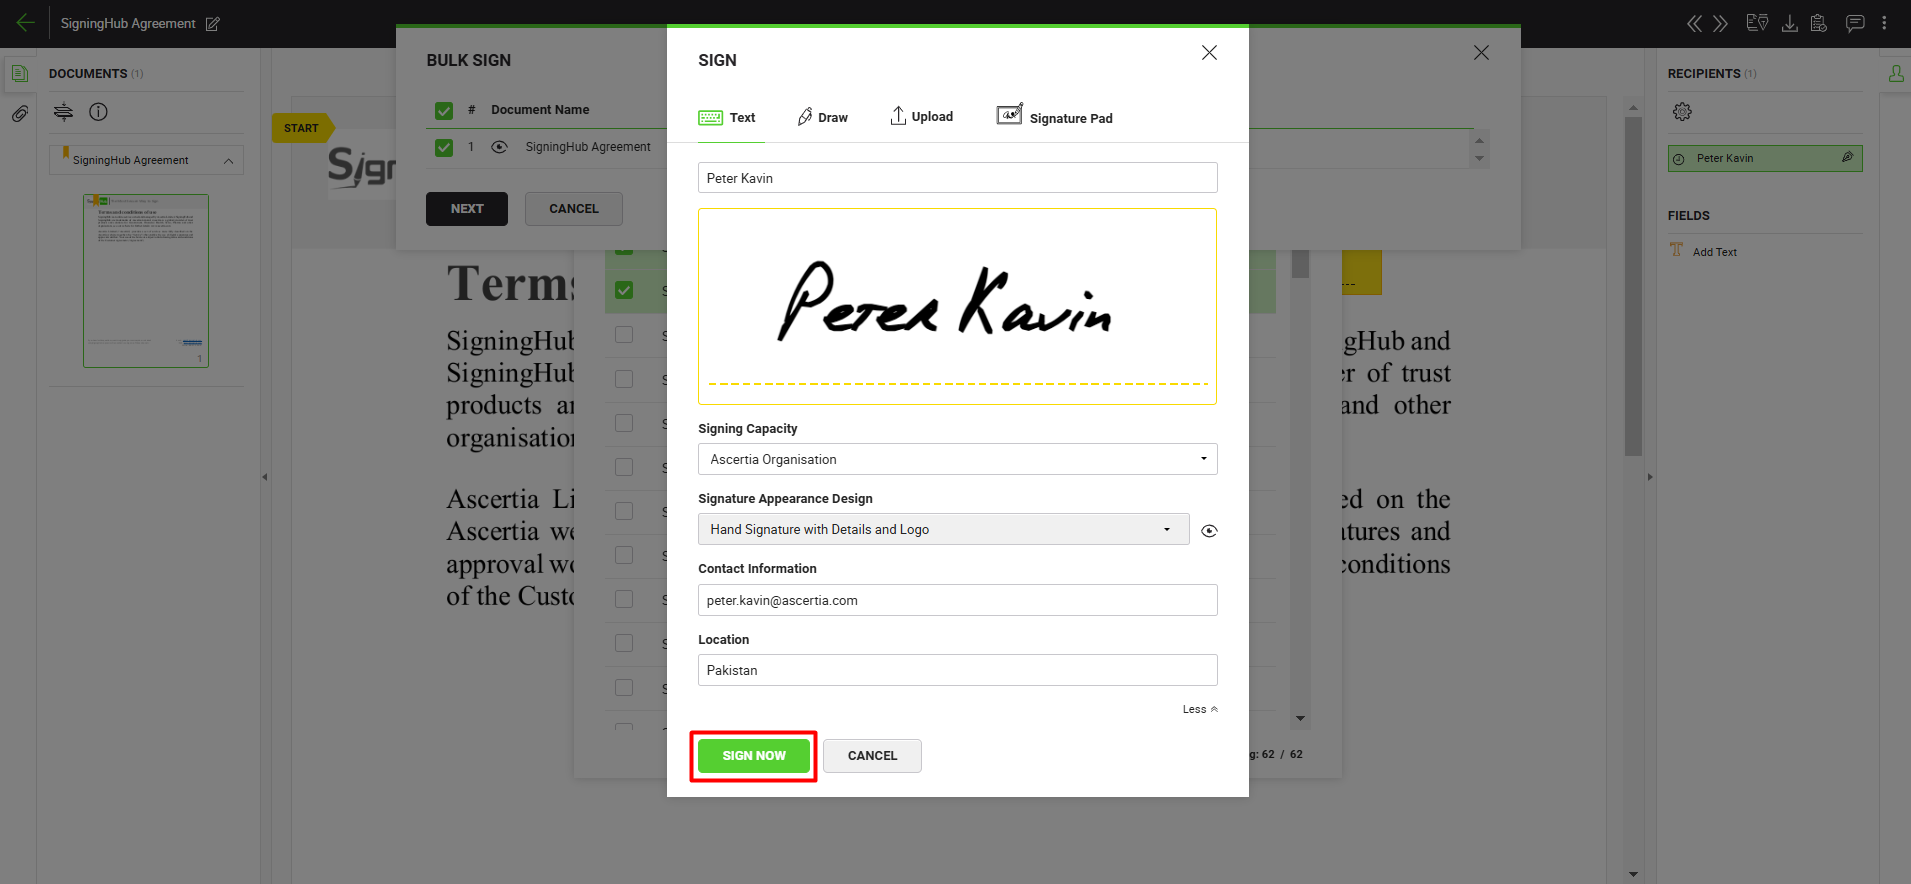Viewport: 1911px width, 884px height.
Task: Click the SIGN NOW button
Action: tap(753, 756)
